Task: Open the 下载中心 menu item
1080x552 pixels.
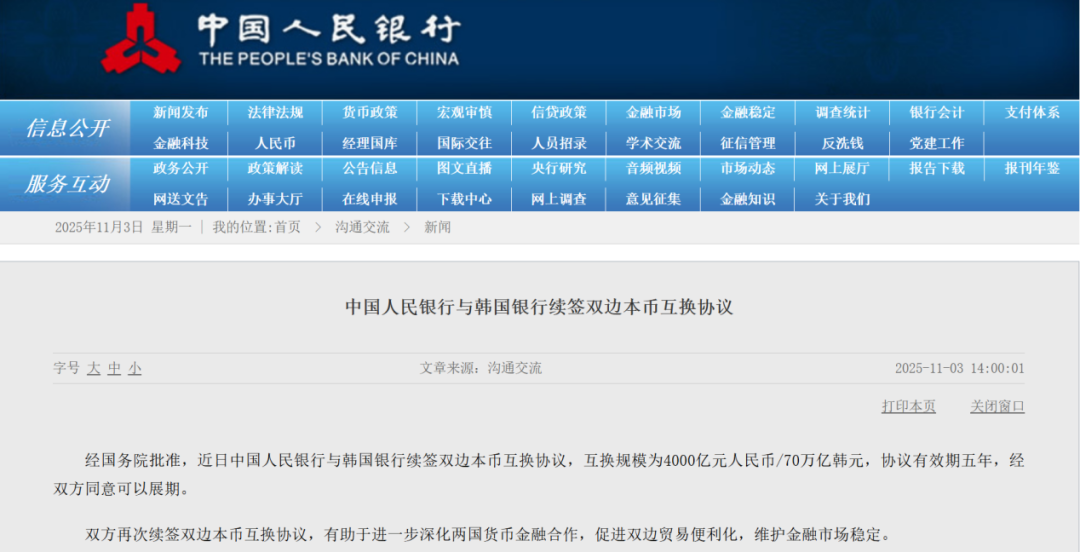Action: [464, 199]
